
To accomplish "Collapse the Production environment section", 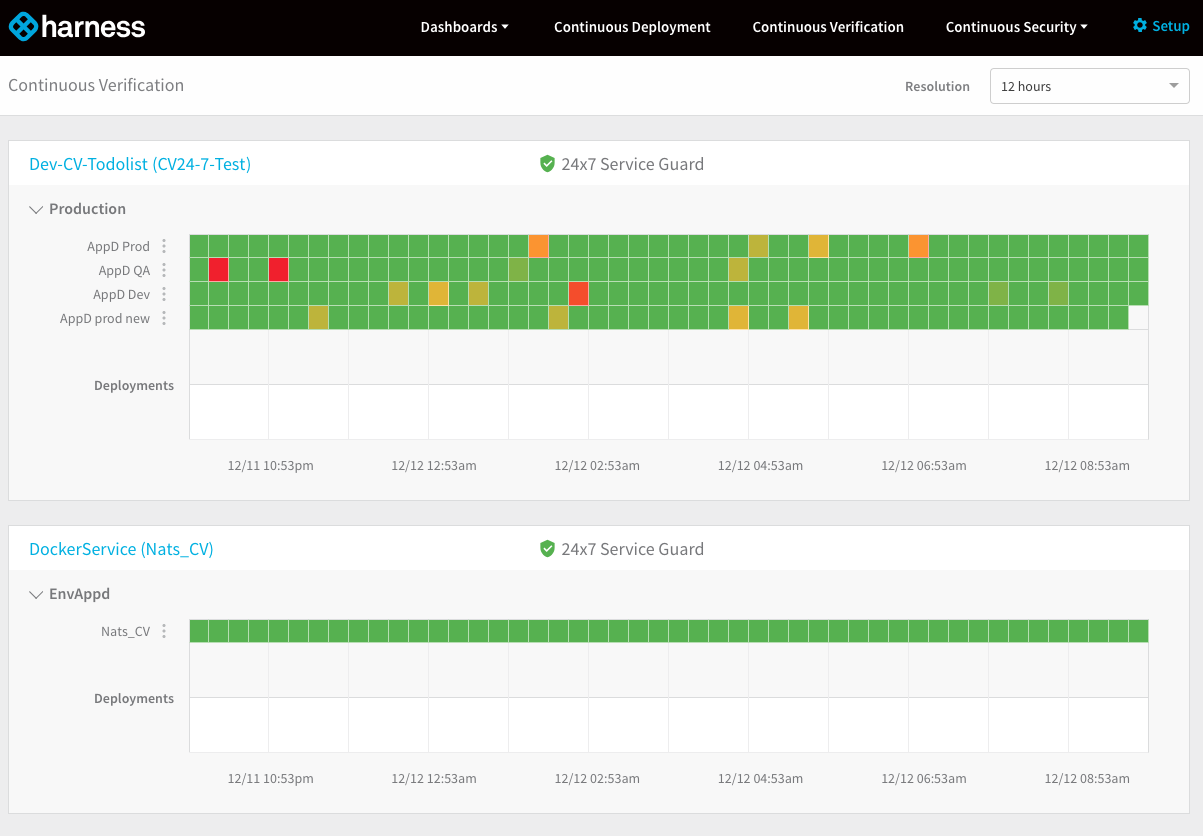I will 37,209.
